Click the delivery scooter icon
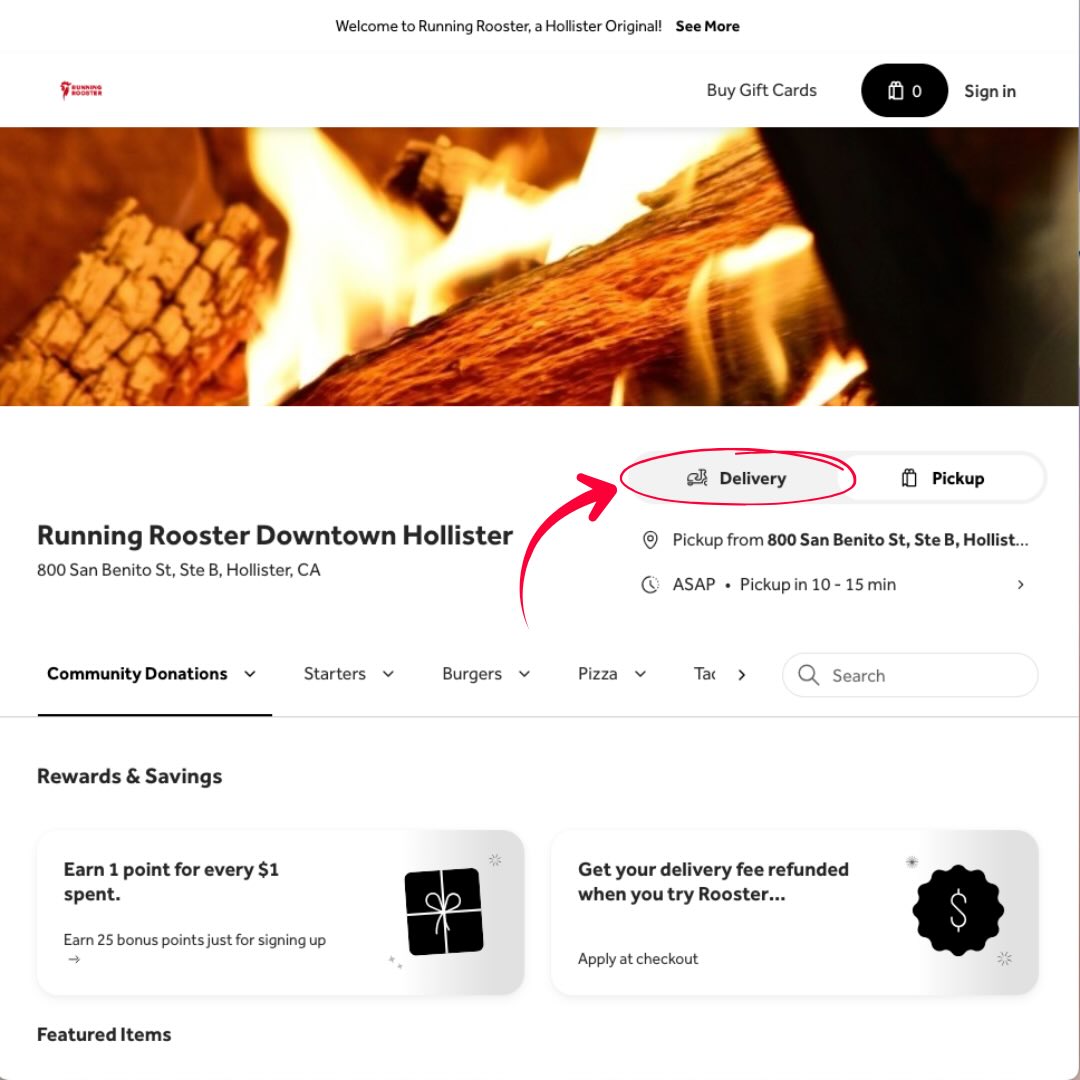Screen dimensions: 1080x1080 point(697,478)
